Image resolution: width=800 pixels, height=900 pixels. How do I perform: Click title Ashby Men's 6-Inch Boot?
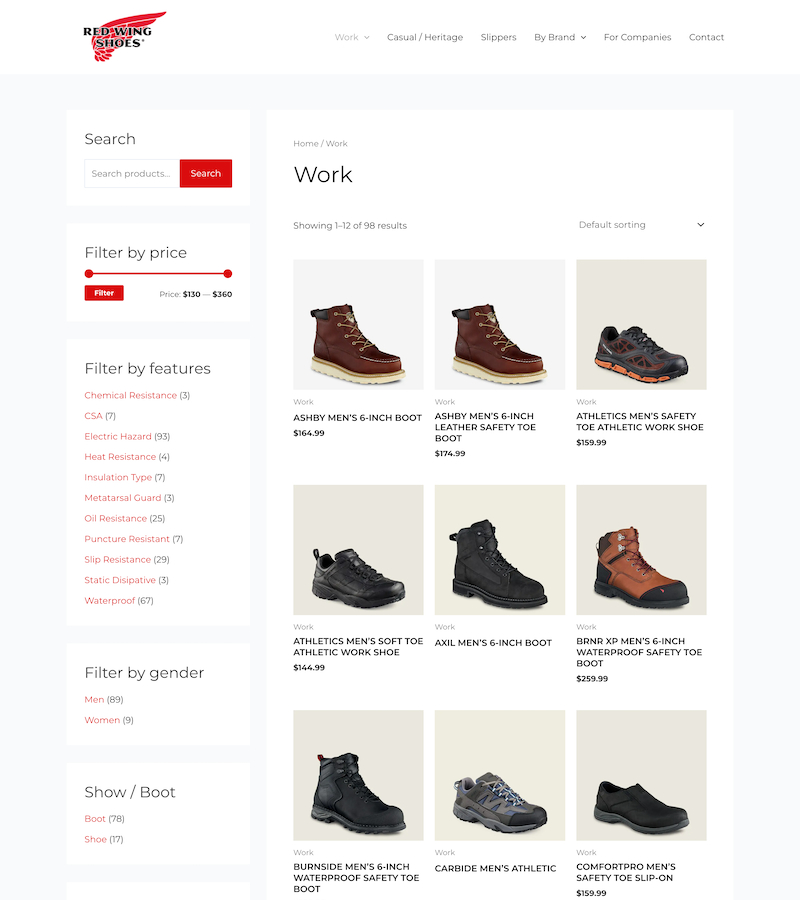(x=358, y=418)
